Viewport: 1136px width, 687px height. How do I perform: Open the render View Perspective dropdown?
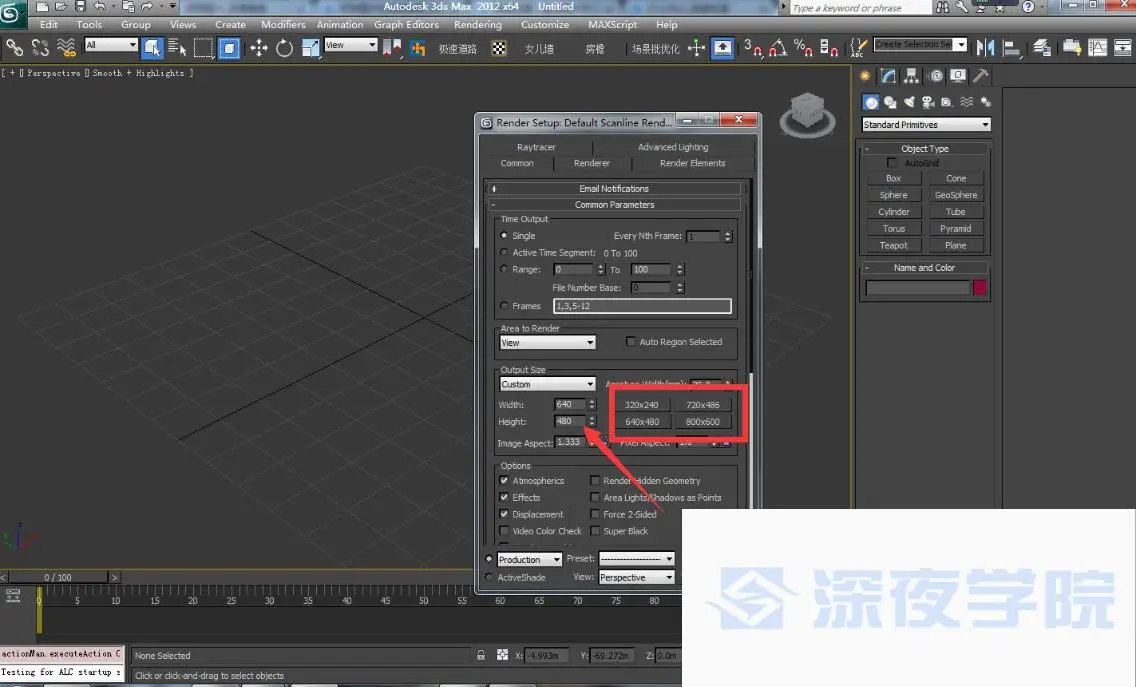(x=637, y=578)
